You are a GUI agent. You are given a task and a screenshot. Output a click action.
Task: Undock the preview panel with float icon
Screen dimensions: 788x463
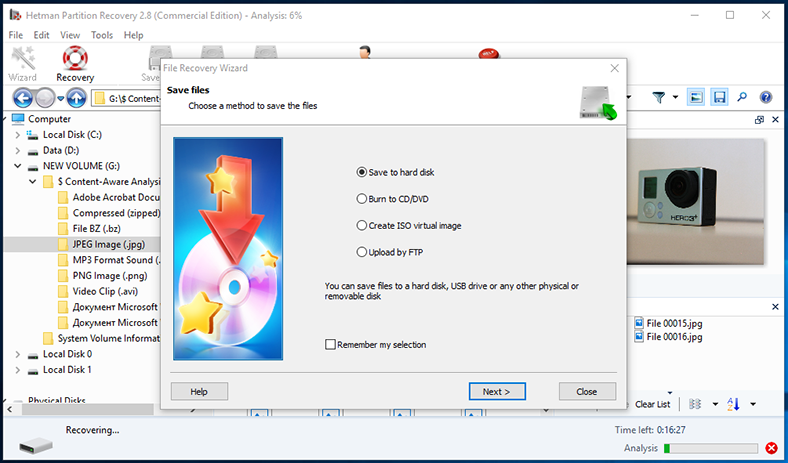click(x=759, y=120)
